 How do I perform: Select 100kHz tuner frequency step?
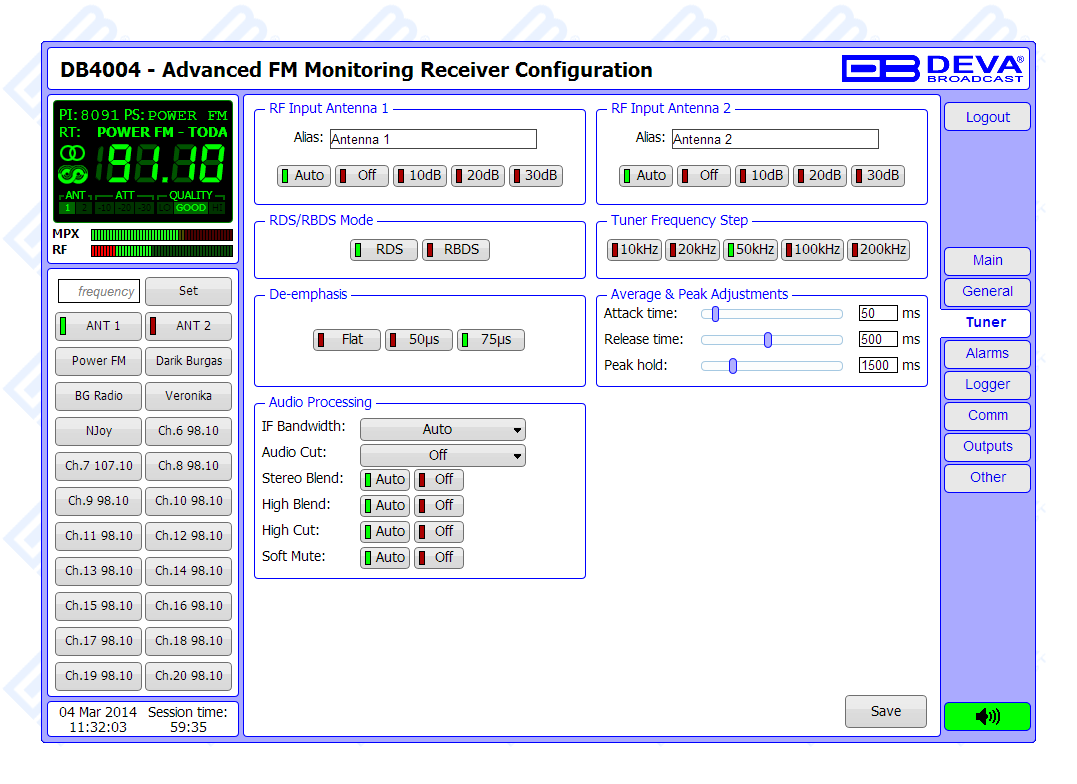[812, 250]
